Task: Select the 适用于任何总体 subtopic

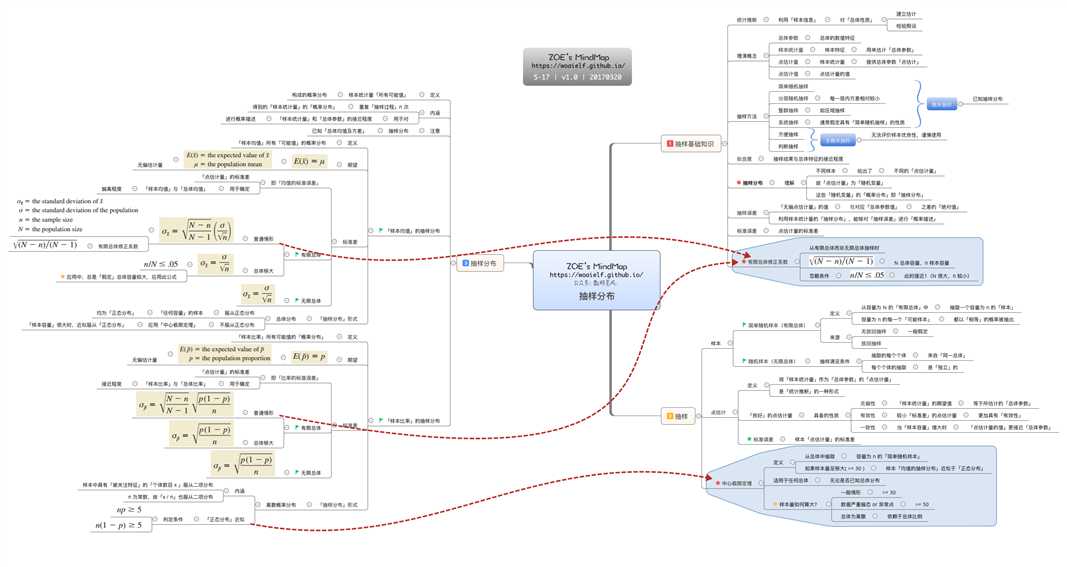Action: pyautogui.click(x=790, y=481)
